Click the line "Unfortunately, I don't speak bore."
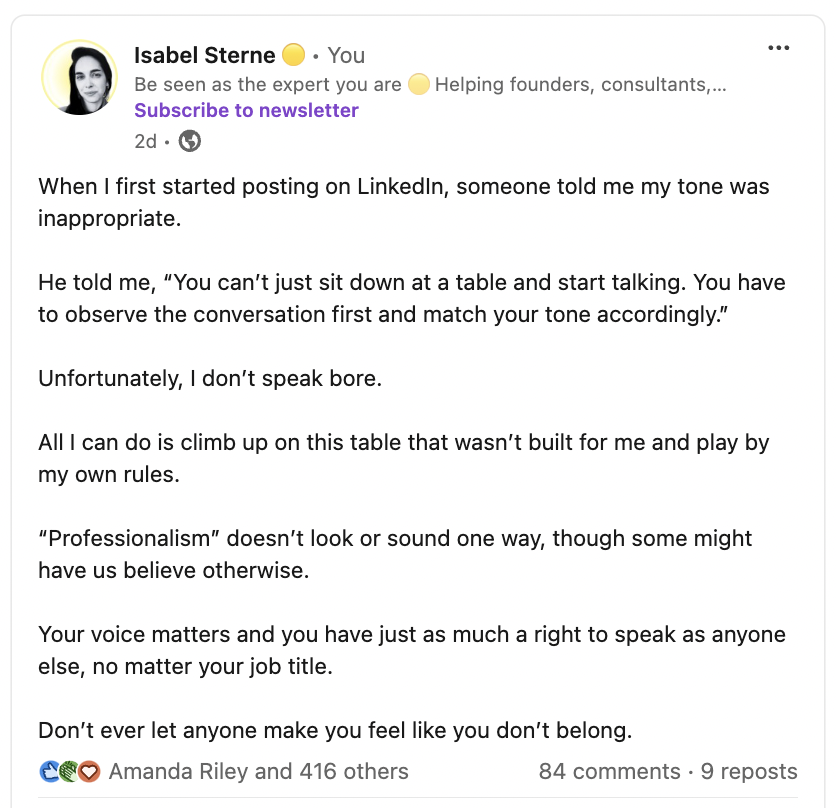Screen dimensions: 836x808 point(210,379)
